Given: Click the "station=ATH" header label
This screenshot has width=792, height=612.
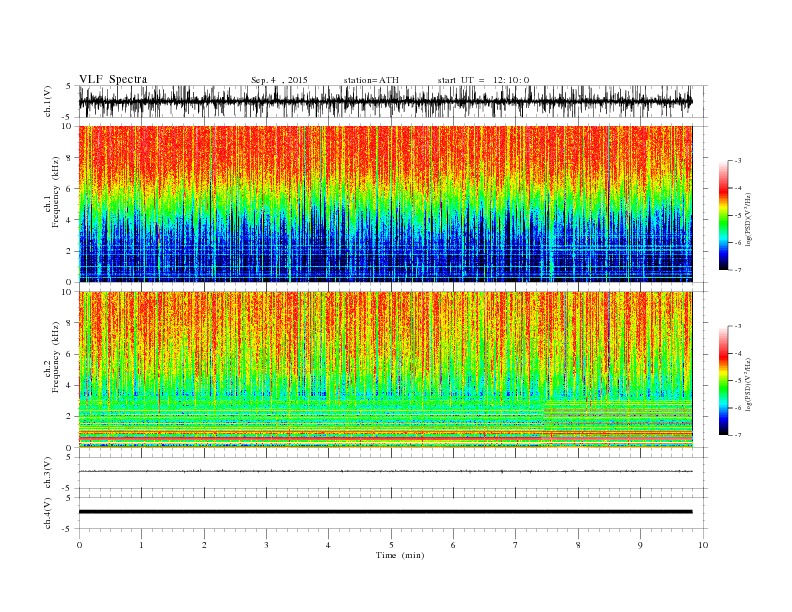Looking at the screenshot, I should 371,80.
